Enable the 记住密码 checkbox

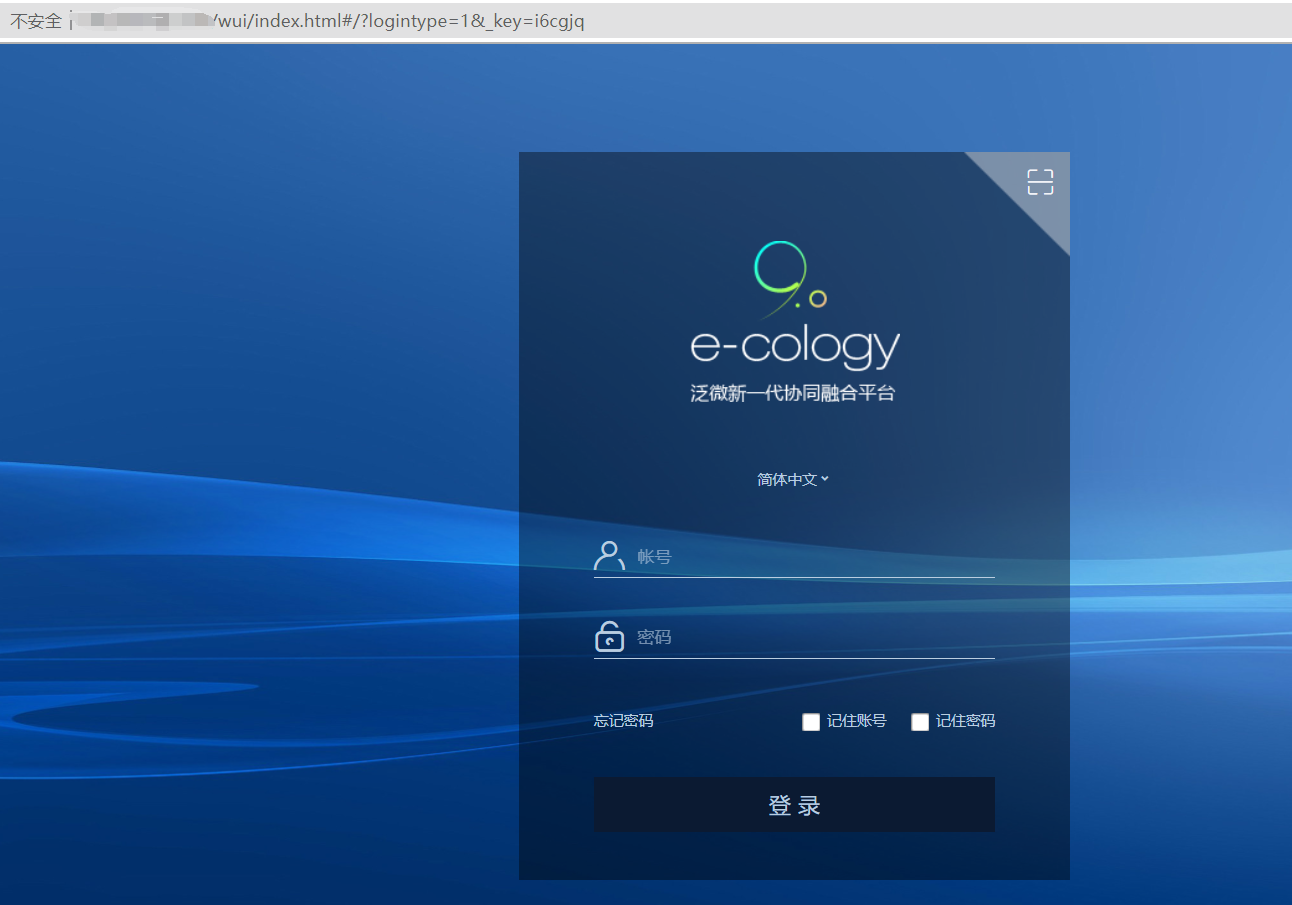coord(920,722)
